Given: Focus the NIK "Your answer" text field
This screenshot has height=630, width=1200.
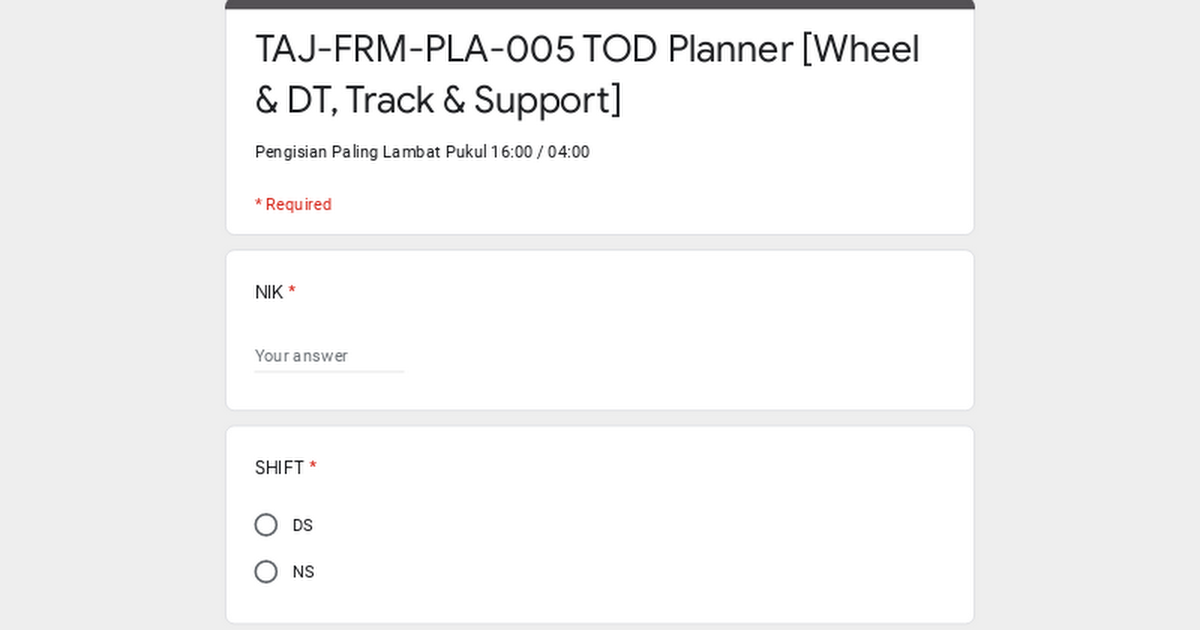Looking at the screenshot, I should click(329, 356).
